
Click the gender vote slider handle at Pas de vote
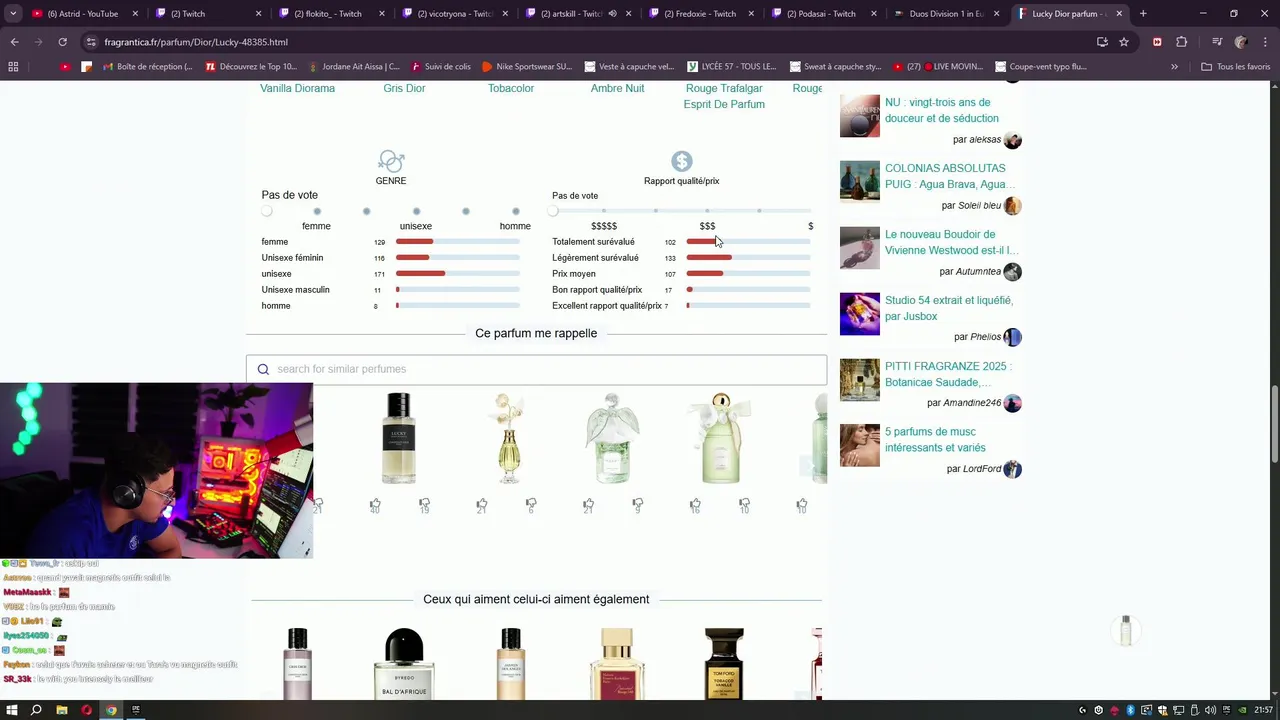point(267,211)
